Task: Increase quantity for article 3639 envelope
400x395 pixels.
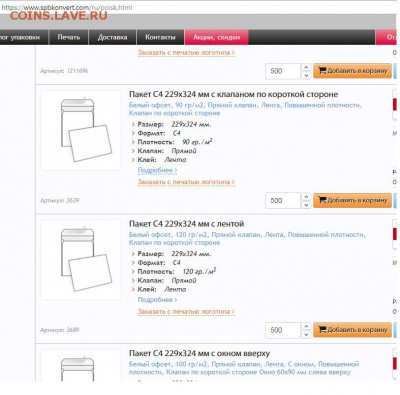Action: pyautogui.click(x=306, y=197)
